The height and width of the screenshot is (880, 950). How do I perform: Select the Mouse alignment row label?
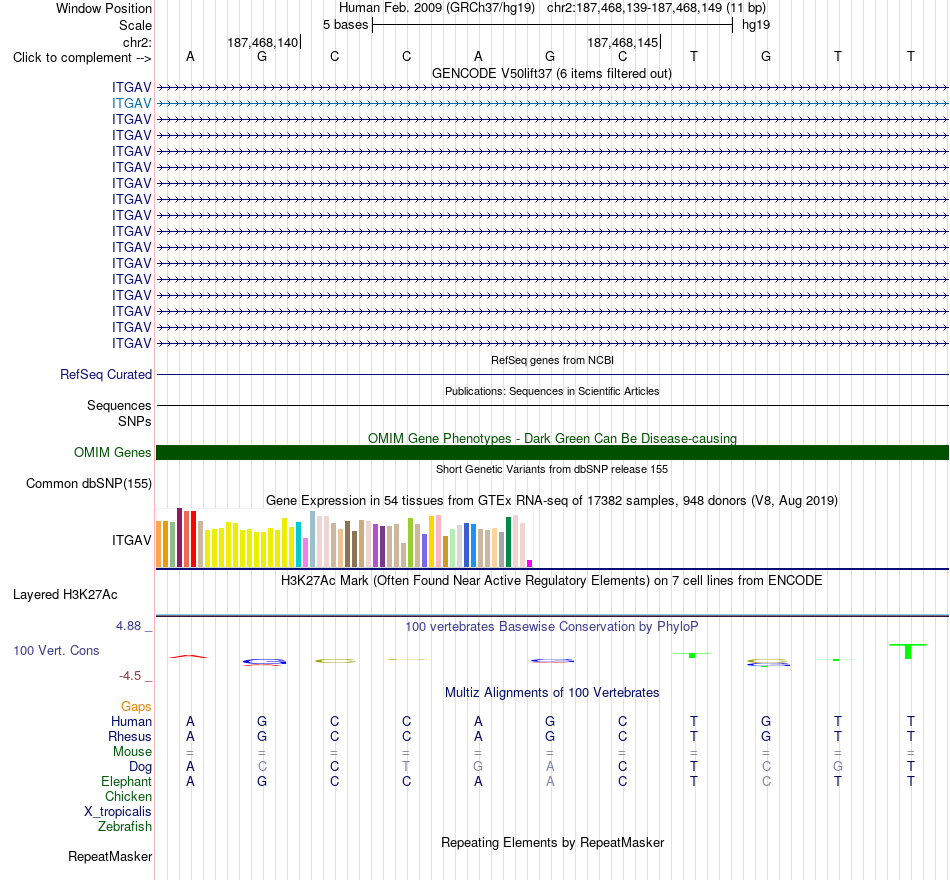(132, 752)
